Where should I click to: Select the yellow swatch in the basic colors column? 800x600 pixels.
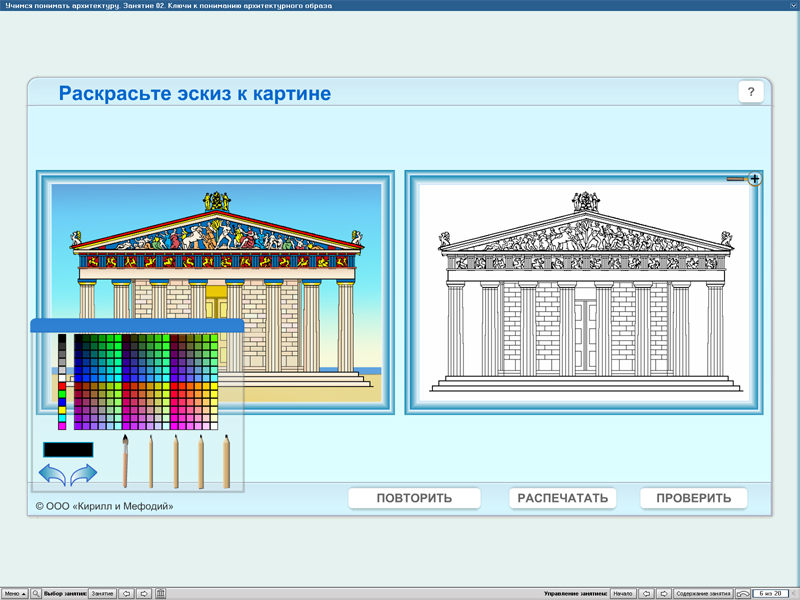point(62,410)
